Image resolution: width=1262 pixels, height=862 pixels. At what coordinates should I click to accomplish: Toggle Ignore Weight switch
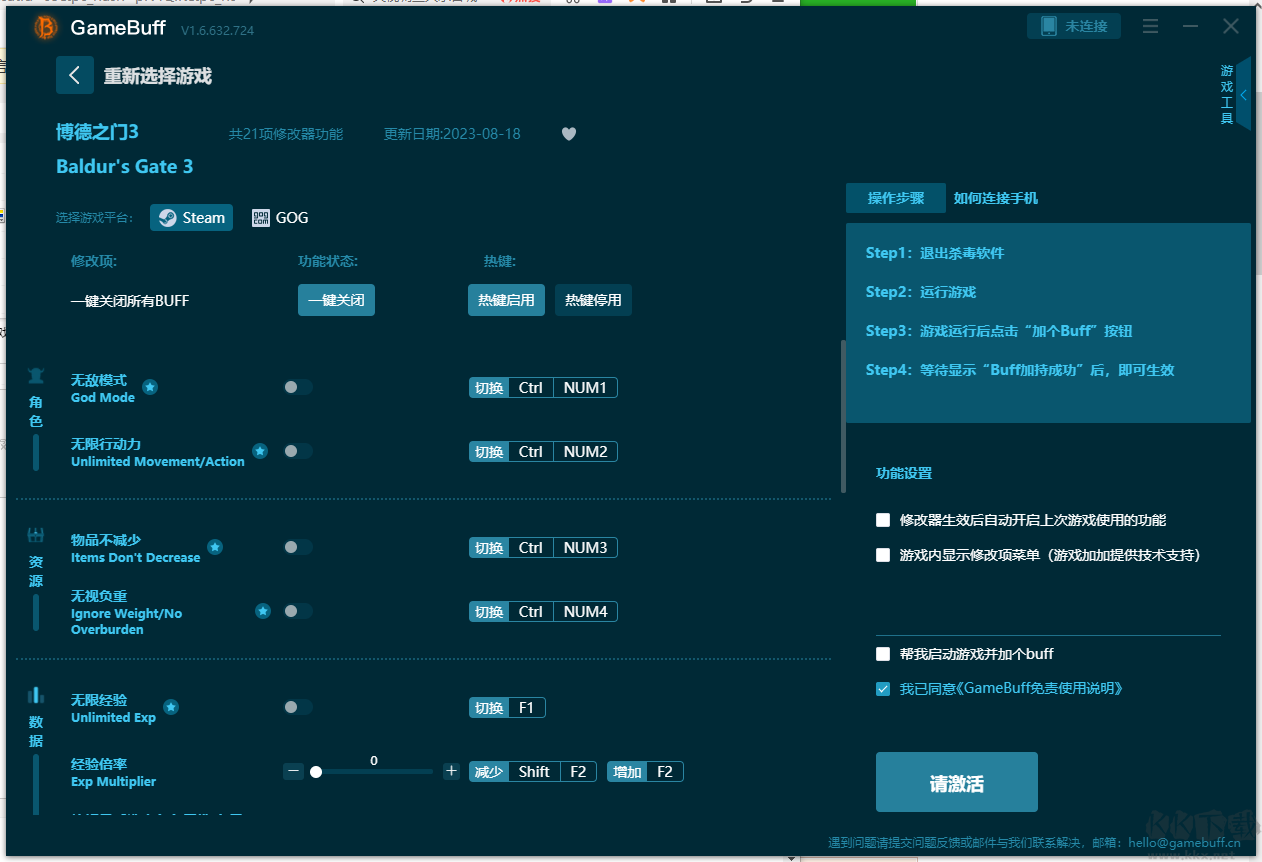pyautogui.click(x=298, y=611)
